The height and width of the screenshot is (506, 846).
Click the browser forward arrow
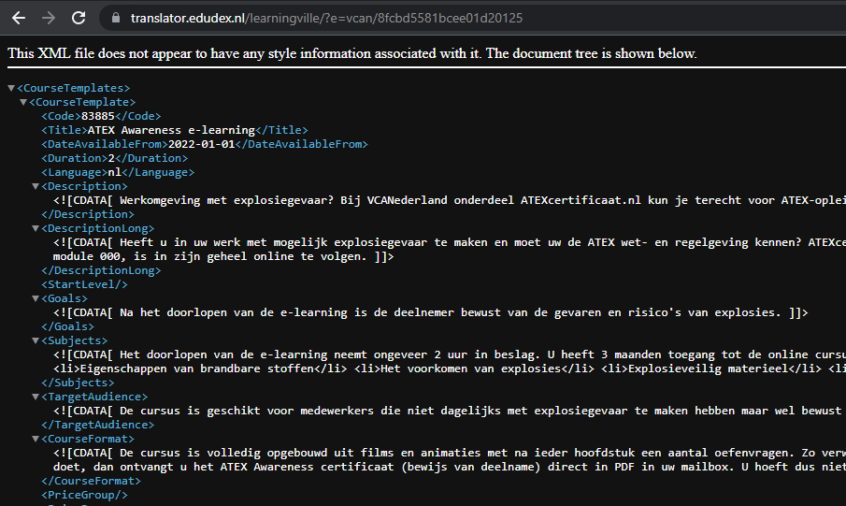pos(49,18)
